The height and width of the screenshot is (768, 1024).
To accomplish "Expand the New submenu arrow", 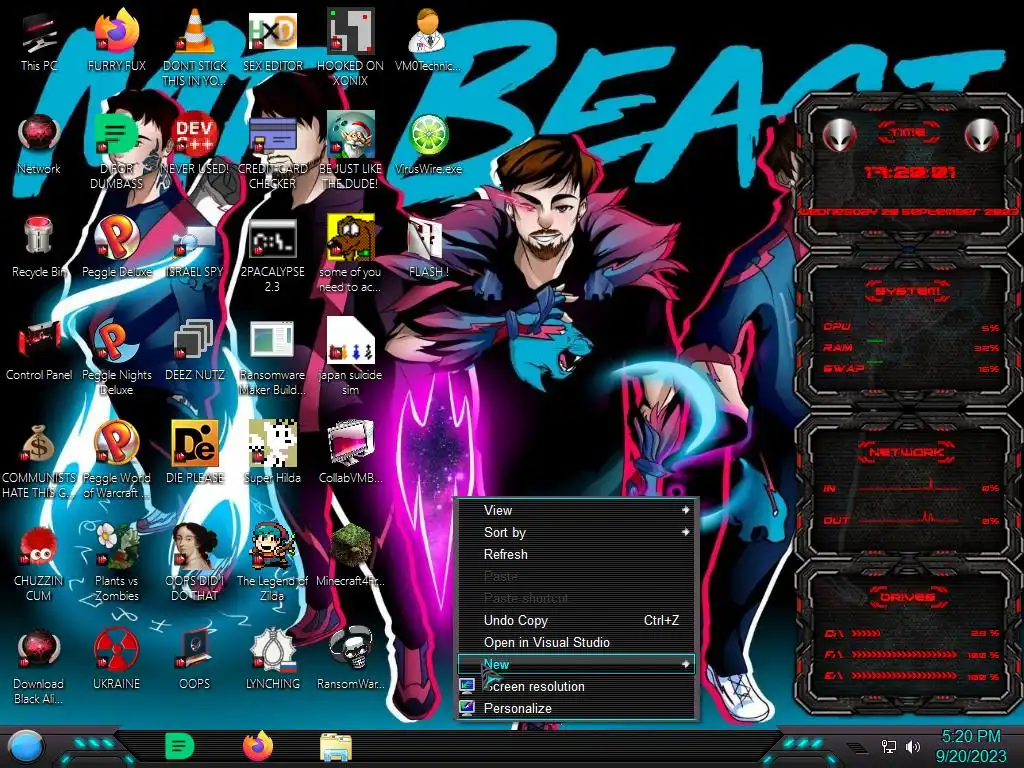I will tap(685, 664).
